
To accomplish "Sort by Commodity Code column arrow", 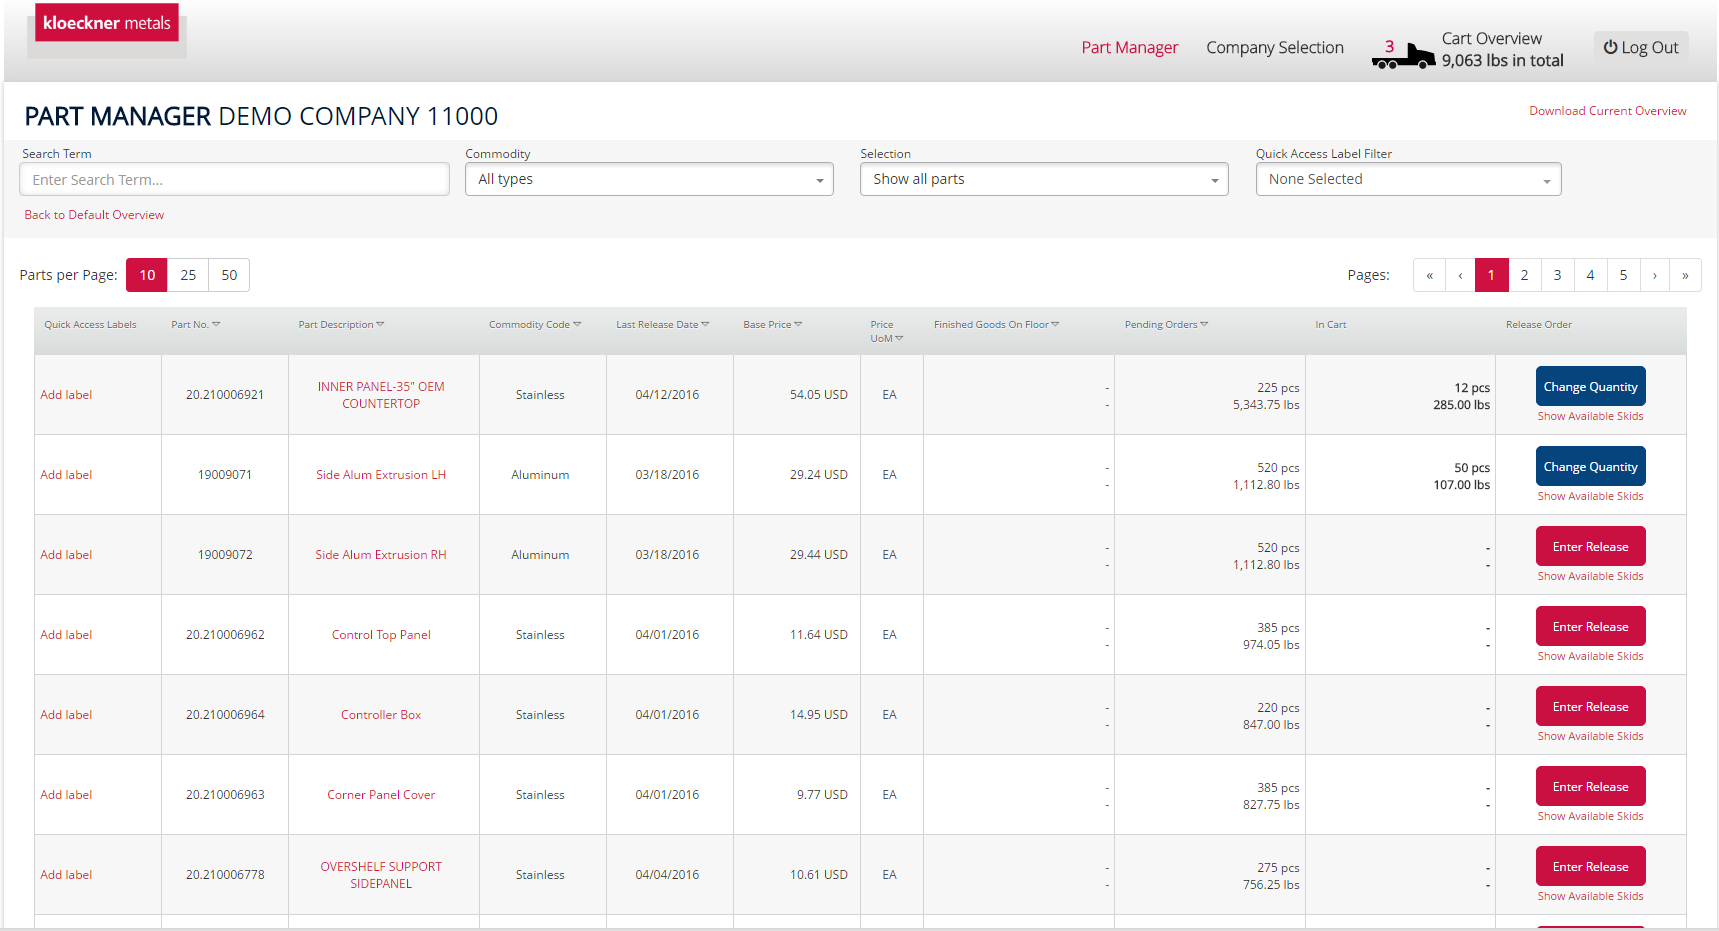I will [577, 324].
